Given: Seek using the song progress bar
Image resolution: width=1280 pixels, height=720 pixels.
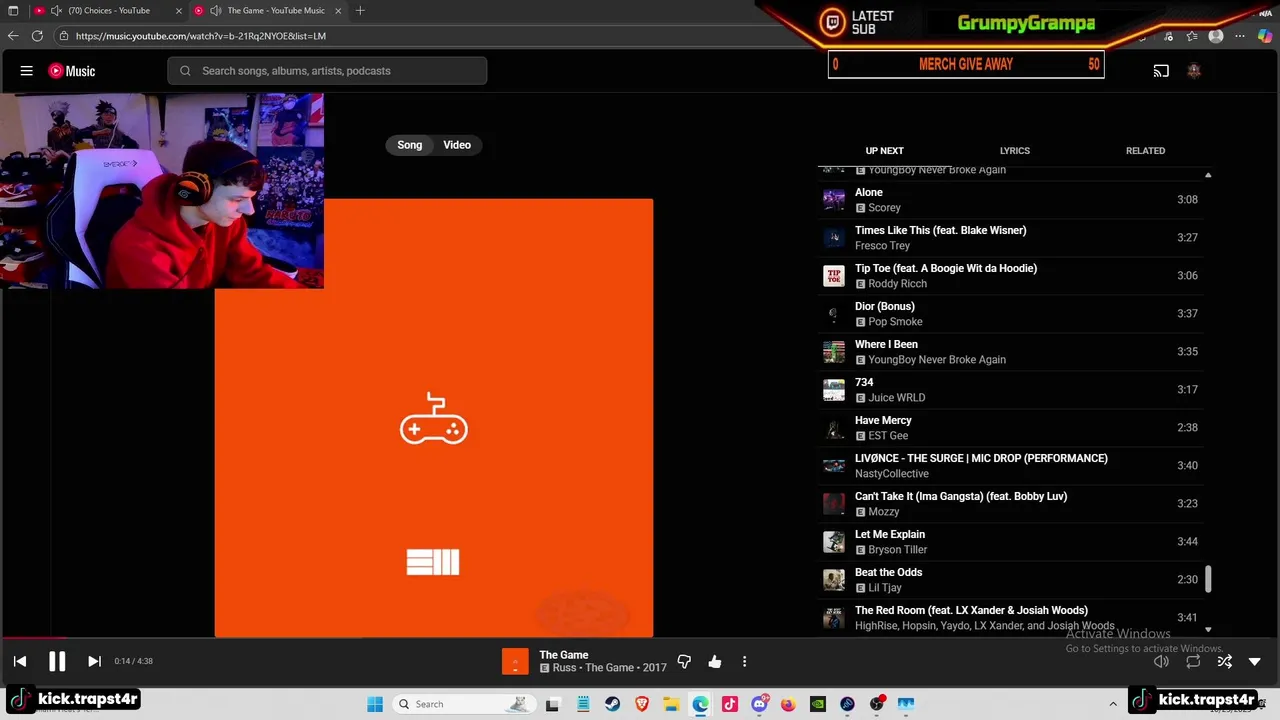Looking at the screenshot, I should tap(640, 637).
